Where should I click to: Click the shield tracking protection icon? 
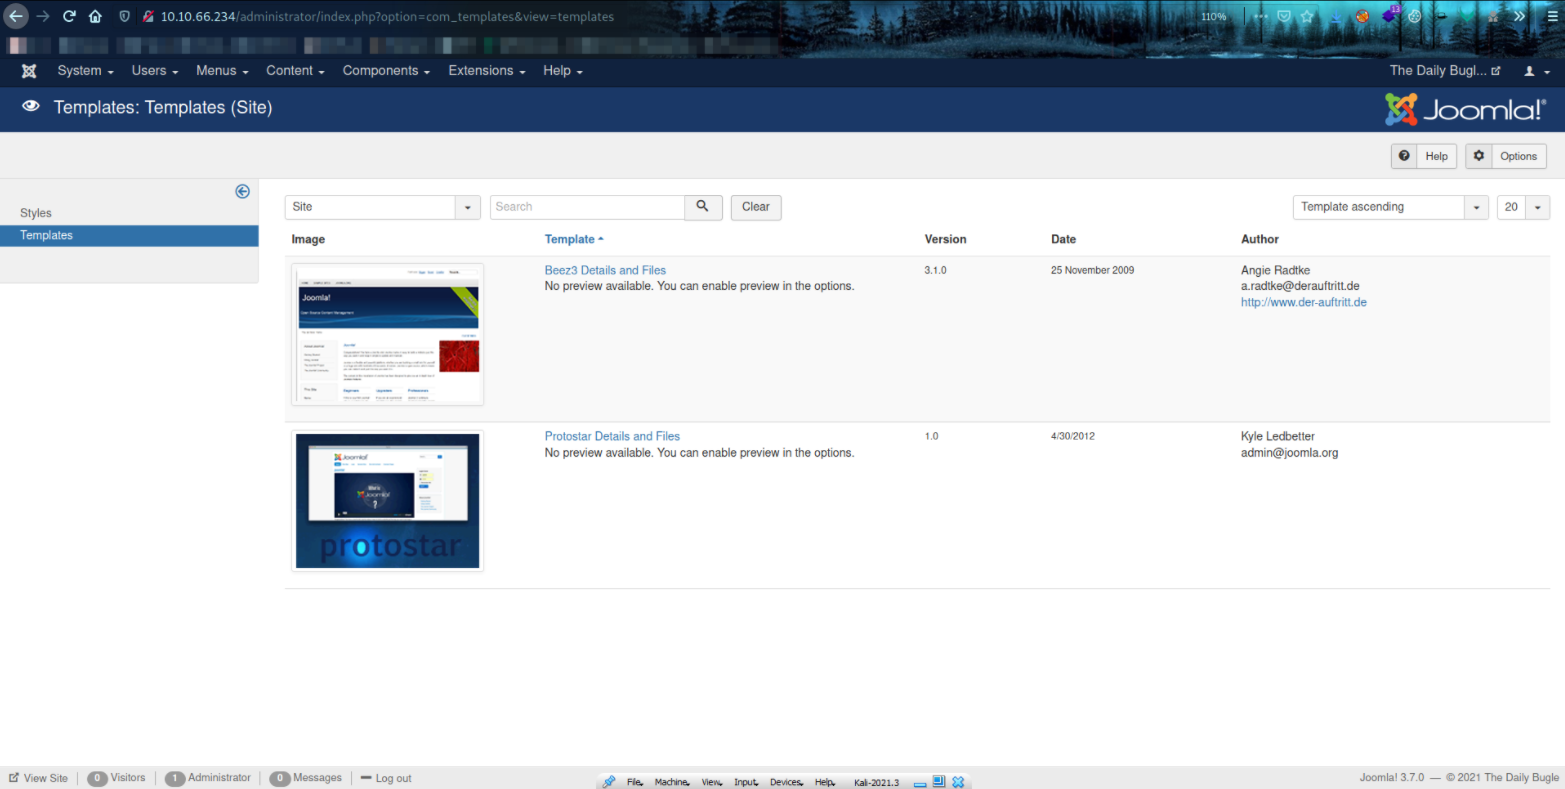(124, 16)
